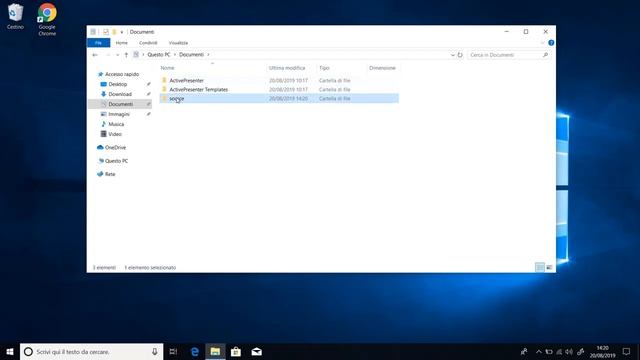This screenshot has height=360, width=640.
Task: Open Microsoft Store from the taskbar
Action: pyautogui.click(x=236, y=351)
